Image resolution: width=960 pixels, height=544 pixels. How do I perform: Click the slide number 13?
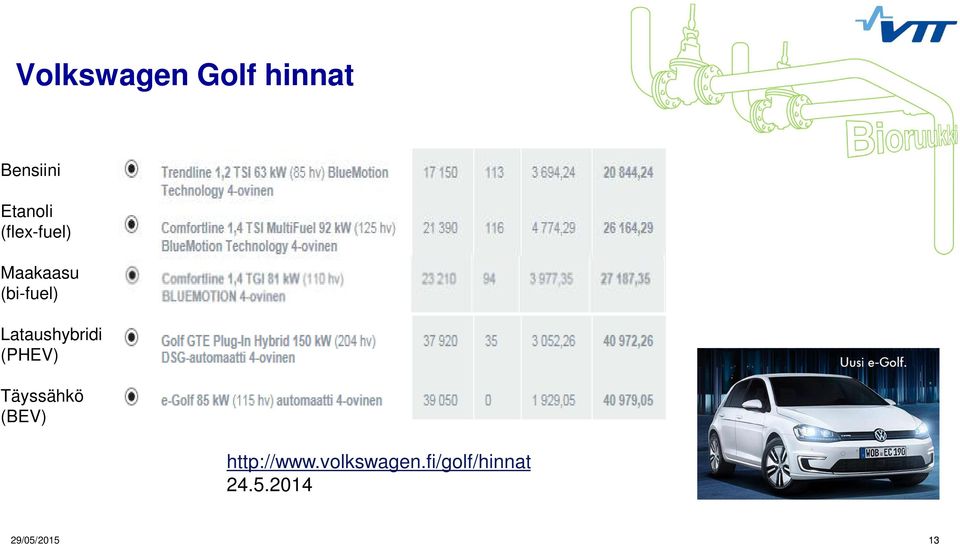[x=934, y=540]
